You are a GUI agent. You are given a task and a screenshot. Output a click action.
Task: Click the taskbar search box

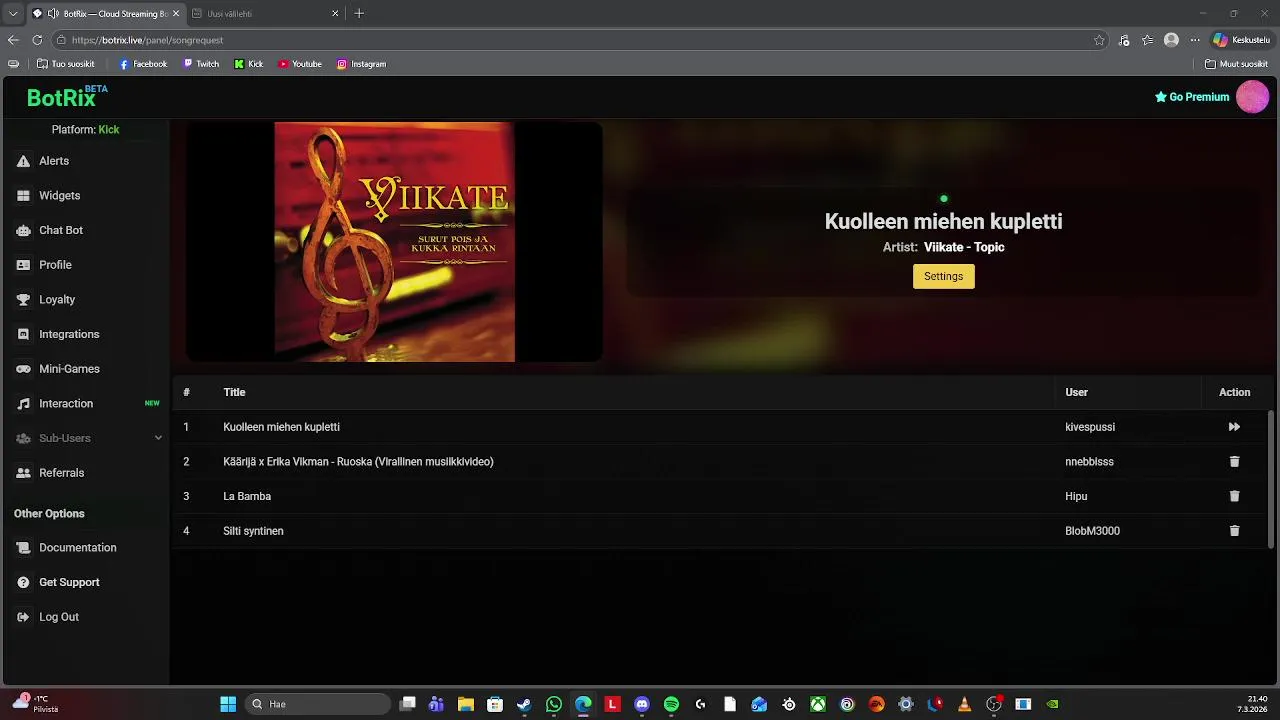pyautogui.click(x=318, y=704)
